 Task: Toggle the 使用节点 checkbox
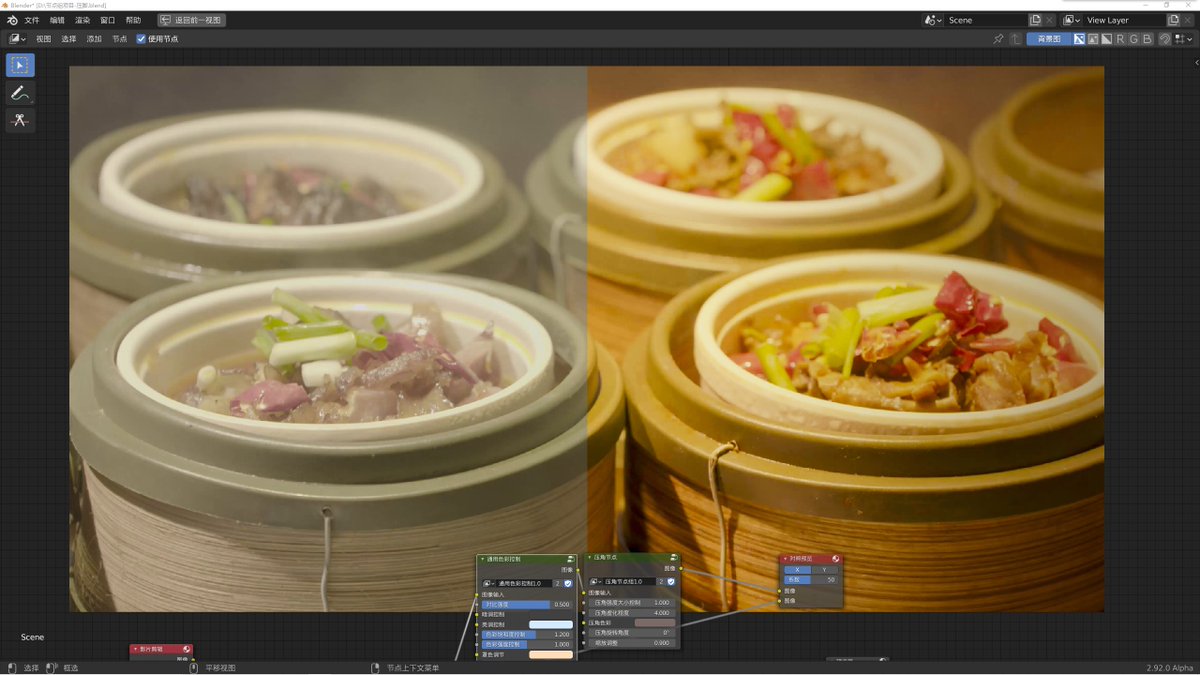(x=141, y=39)
